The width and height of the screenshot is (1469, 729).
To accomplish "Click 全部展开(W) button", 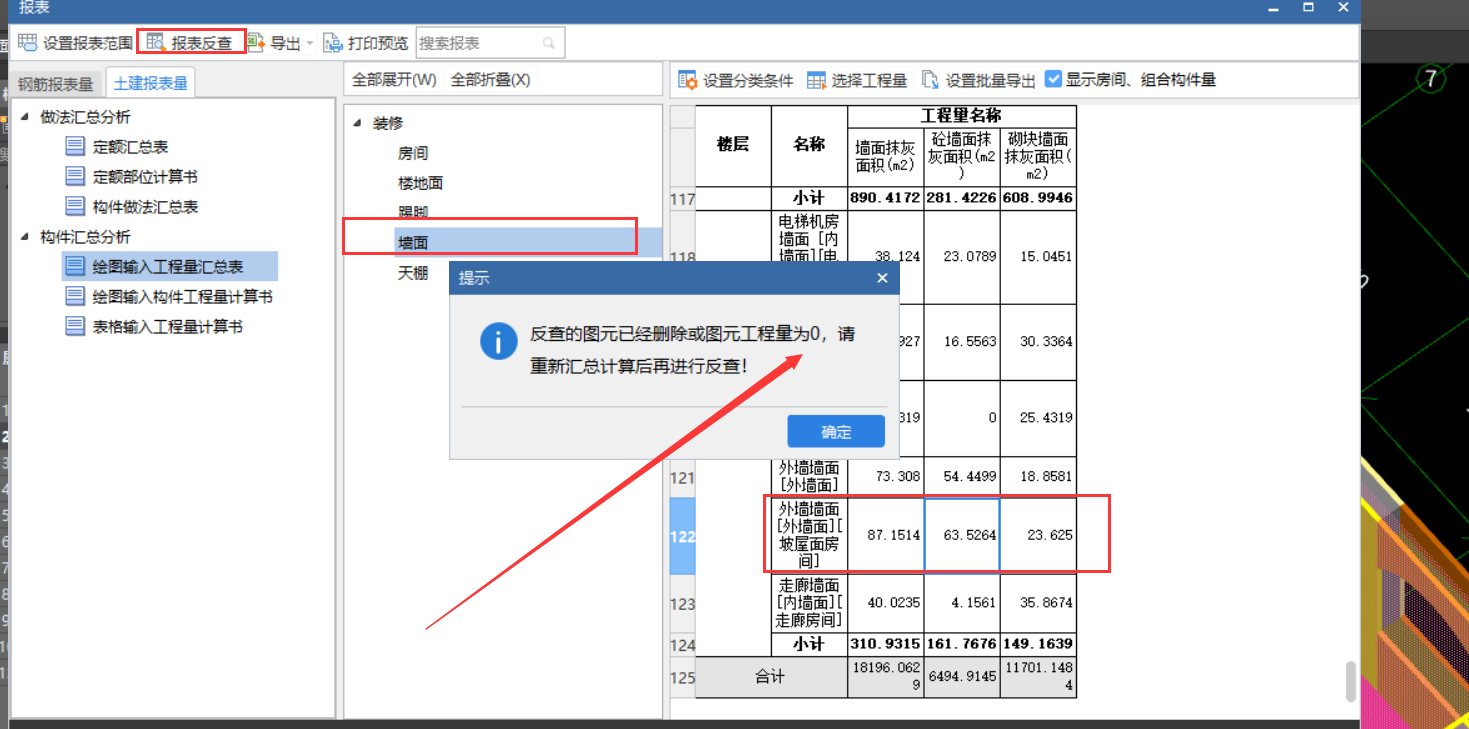I will 394,80.
